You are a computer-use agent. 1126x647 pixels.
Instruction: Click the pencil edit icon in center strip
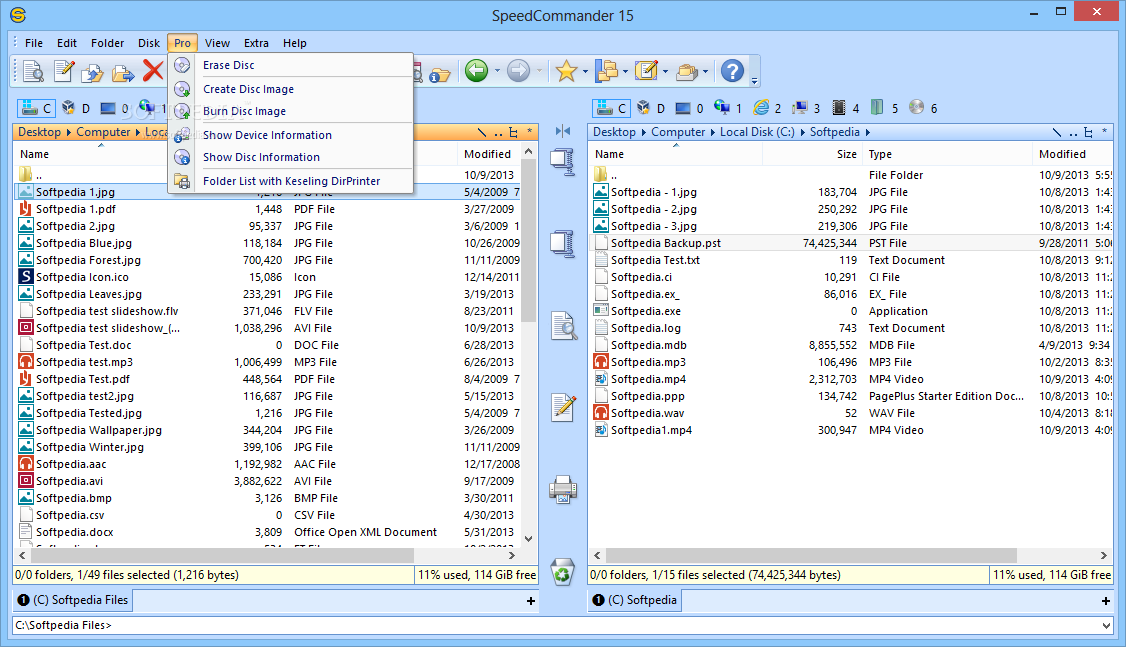pos(564,408)
